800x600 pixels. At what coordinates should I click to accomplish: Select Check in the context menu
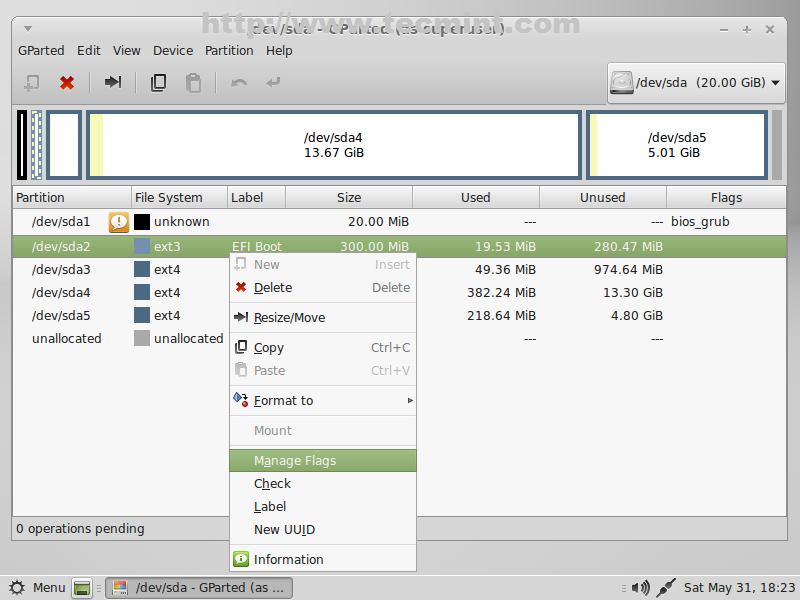pos(323,483)
